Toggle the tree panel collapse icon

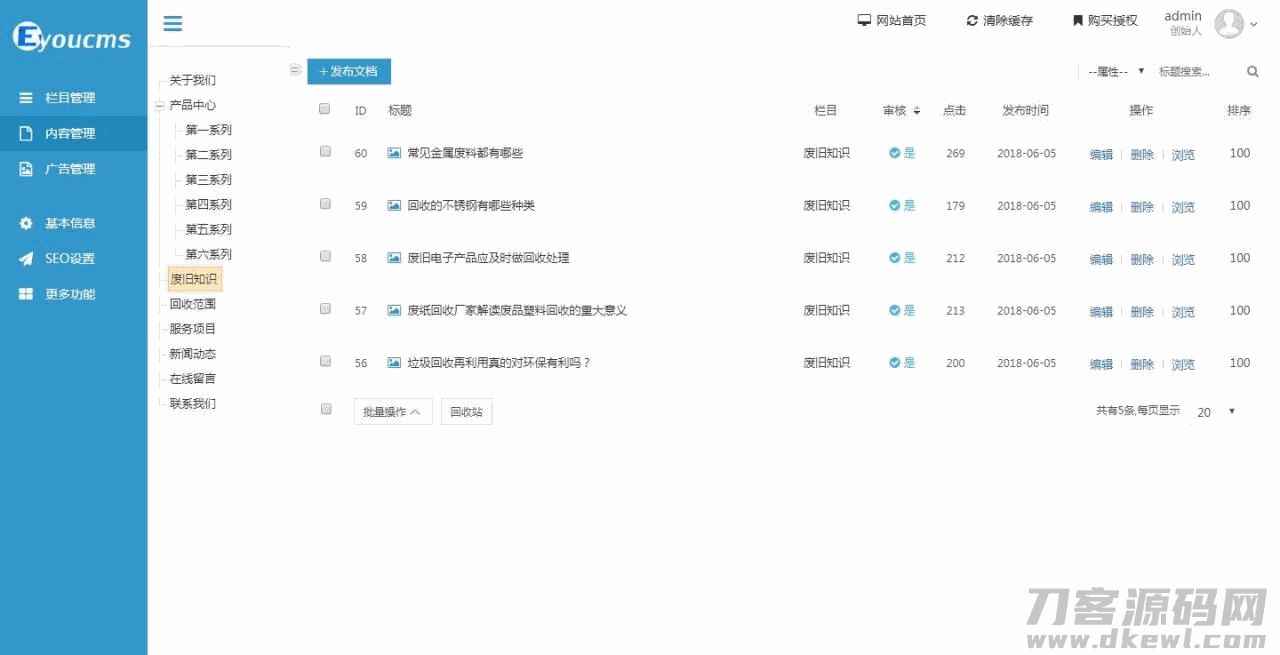[x=295, y=70]
